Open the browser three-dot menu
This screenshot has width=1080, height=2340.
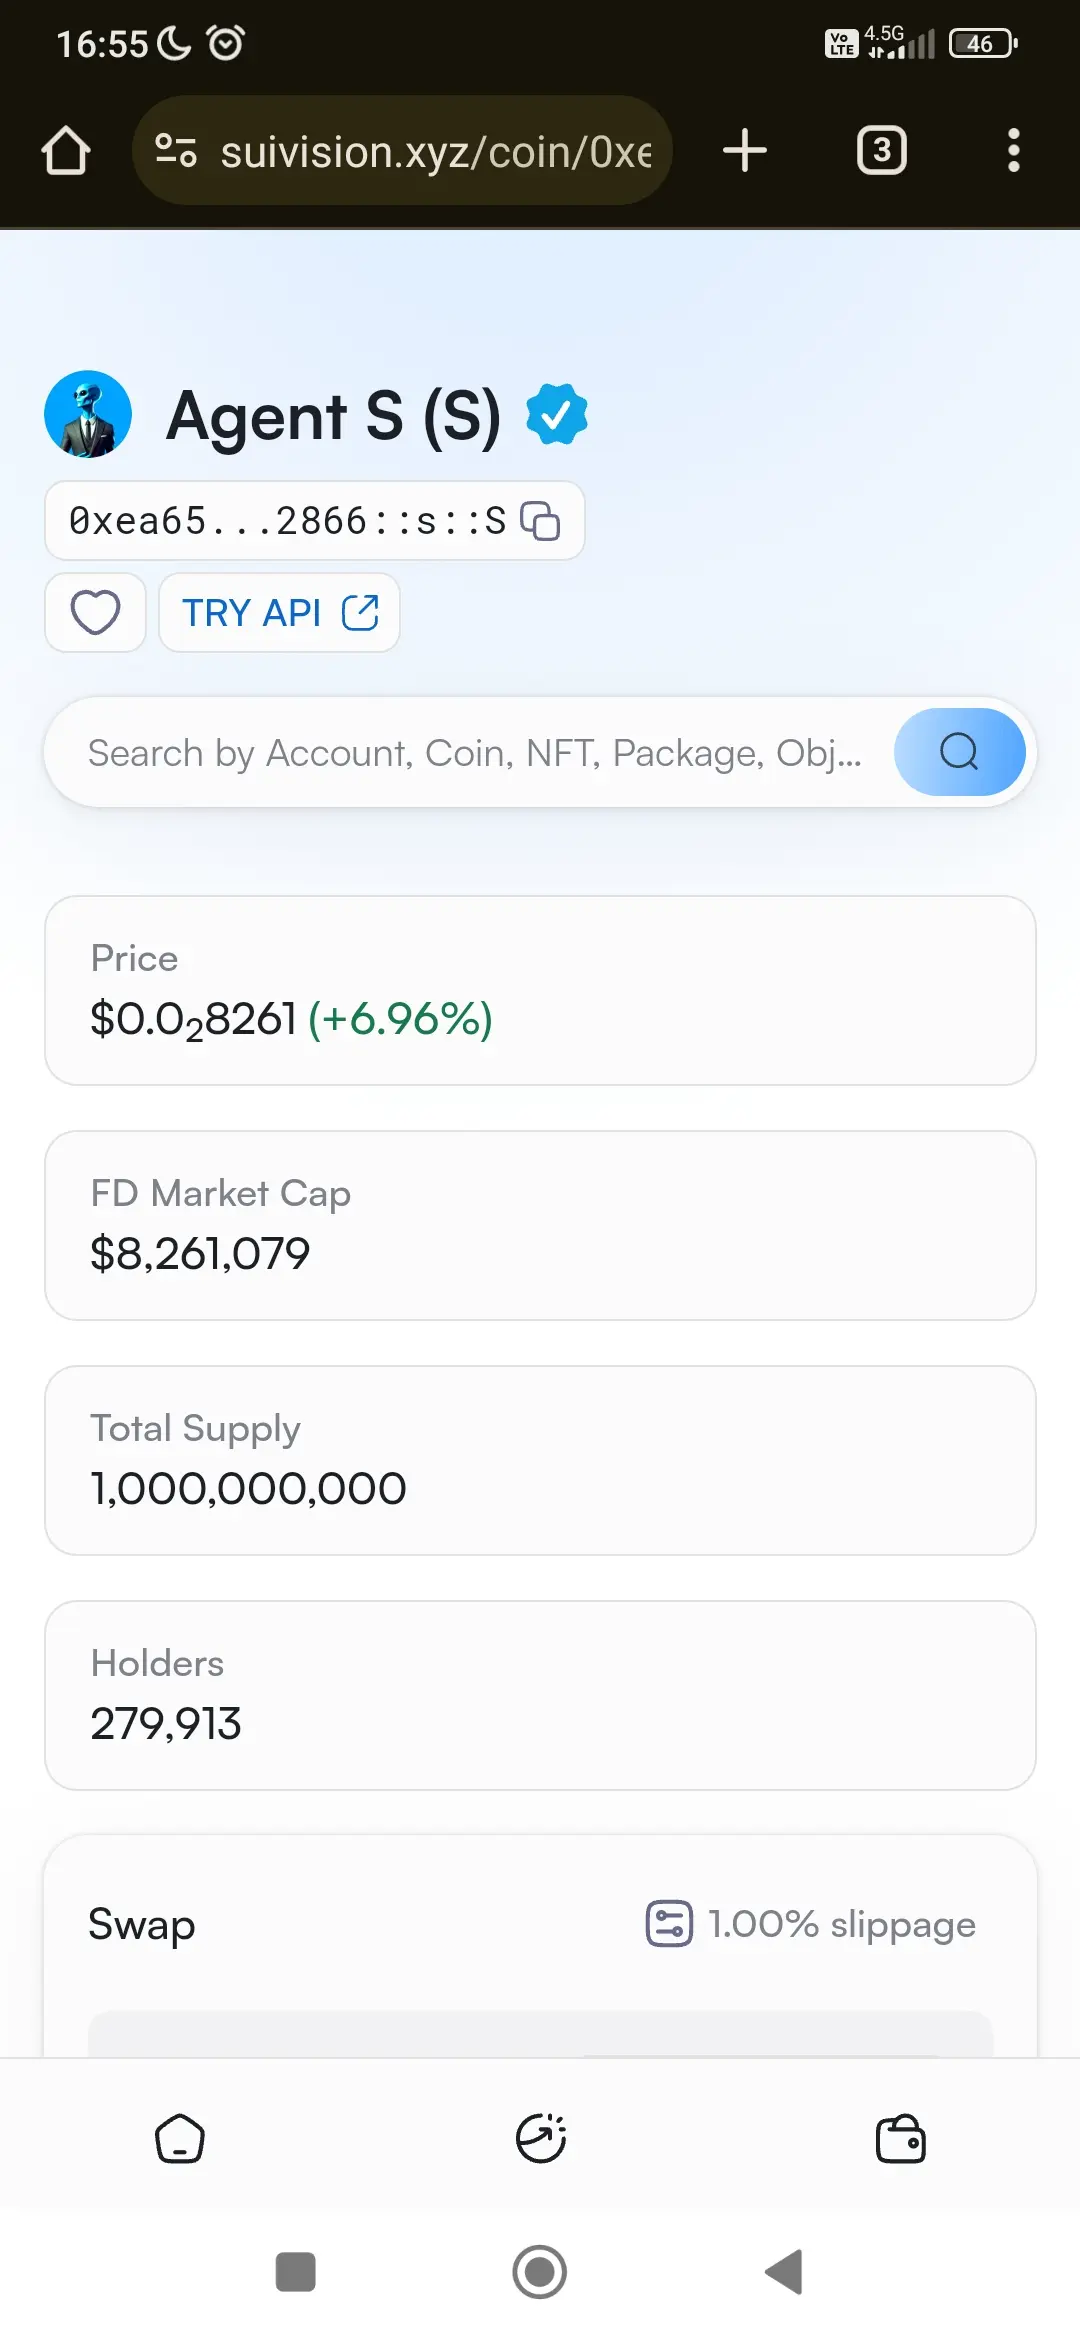(1013, 151)
